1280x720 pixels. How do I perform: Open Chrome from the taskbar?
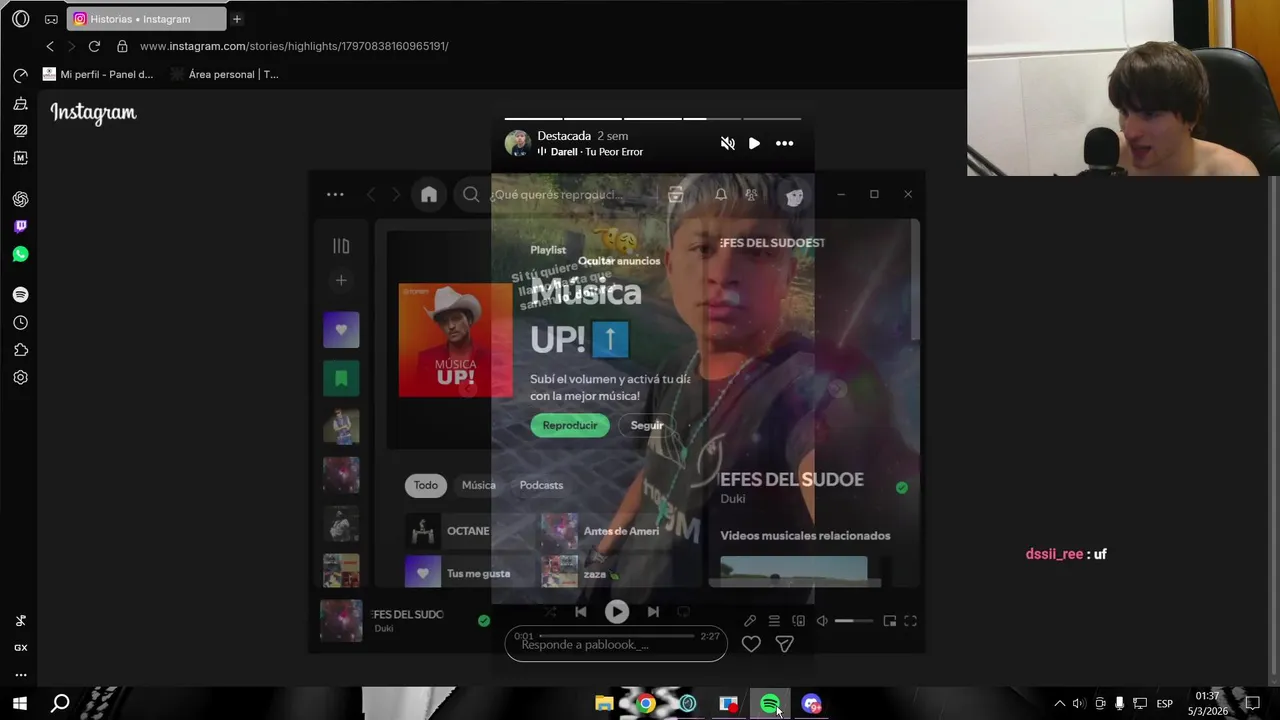(x=646, y=704)
